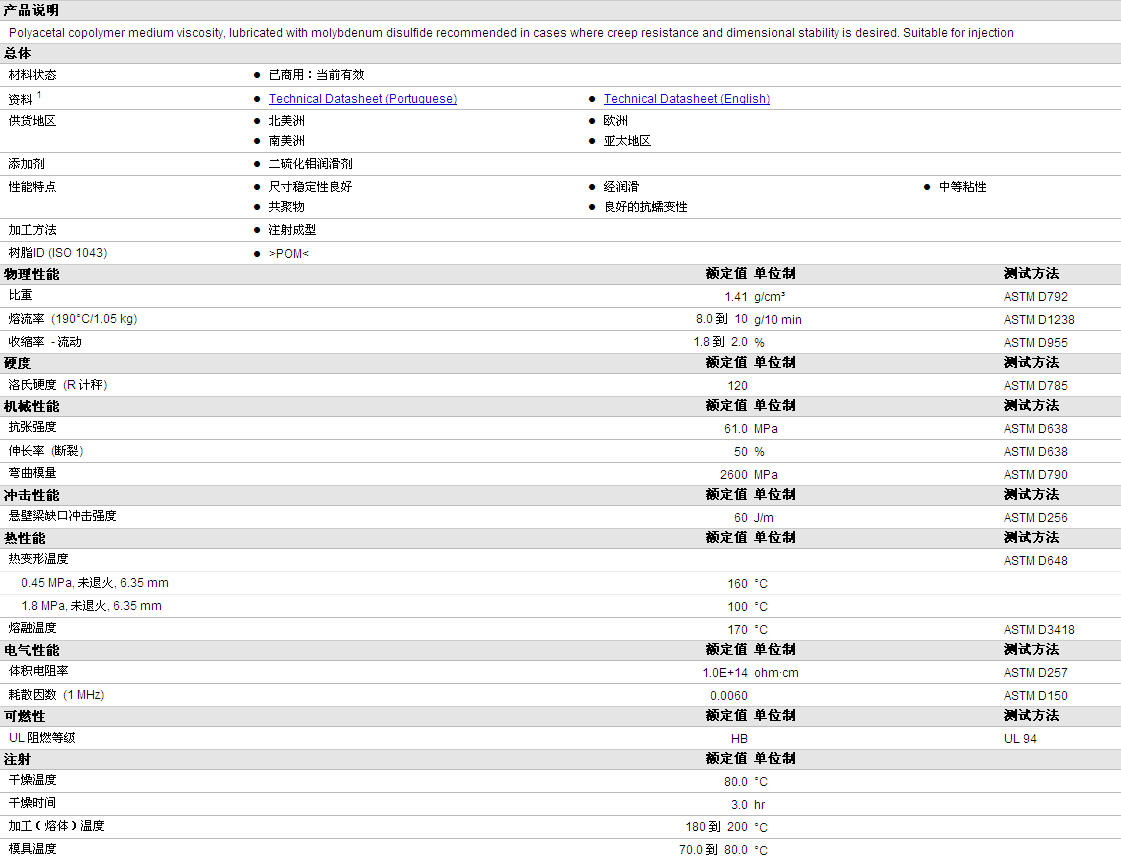Select the '热变形温度' row label
1121x859 pixels.
pos(39,558)
